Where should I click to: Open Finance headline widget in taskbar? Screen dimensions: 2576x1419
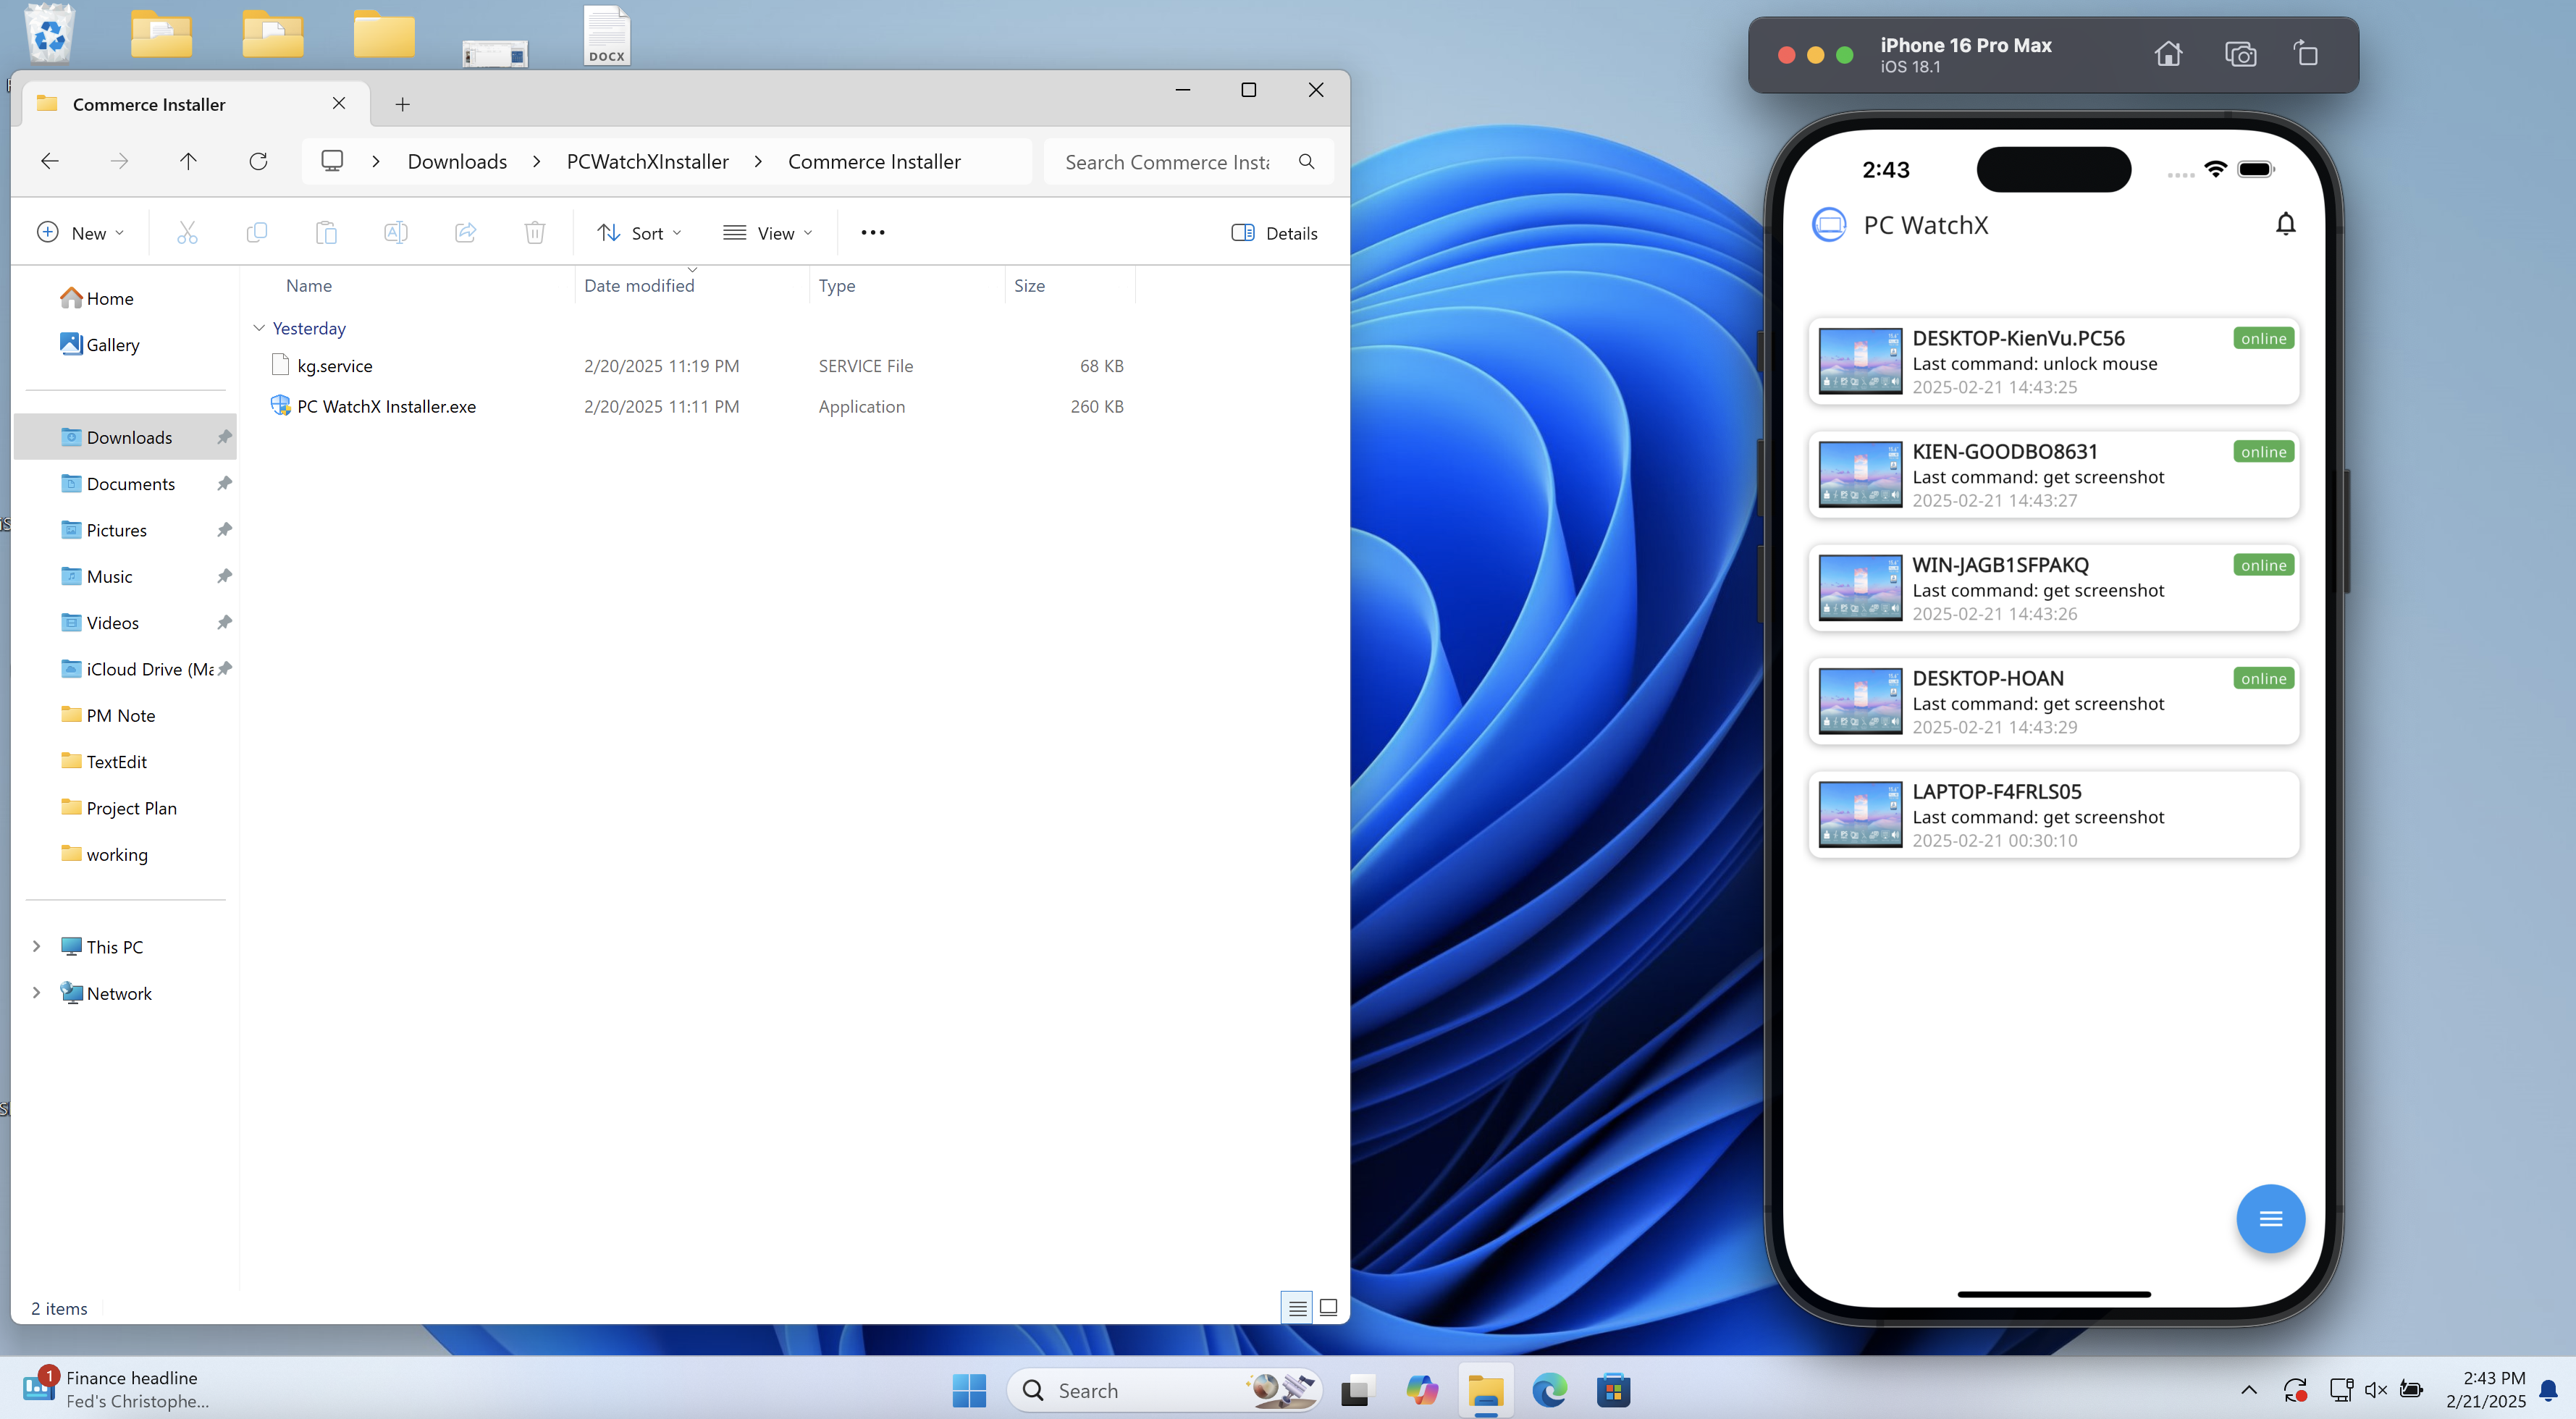pyautogui.click(x=117, y=1389)
